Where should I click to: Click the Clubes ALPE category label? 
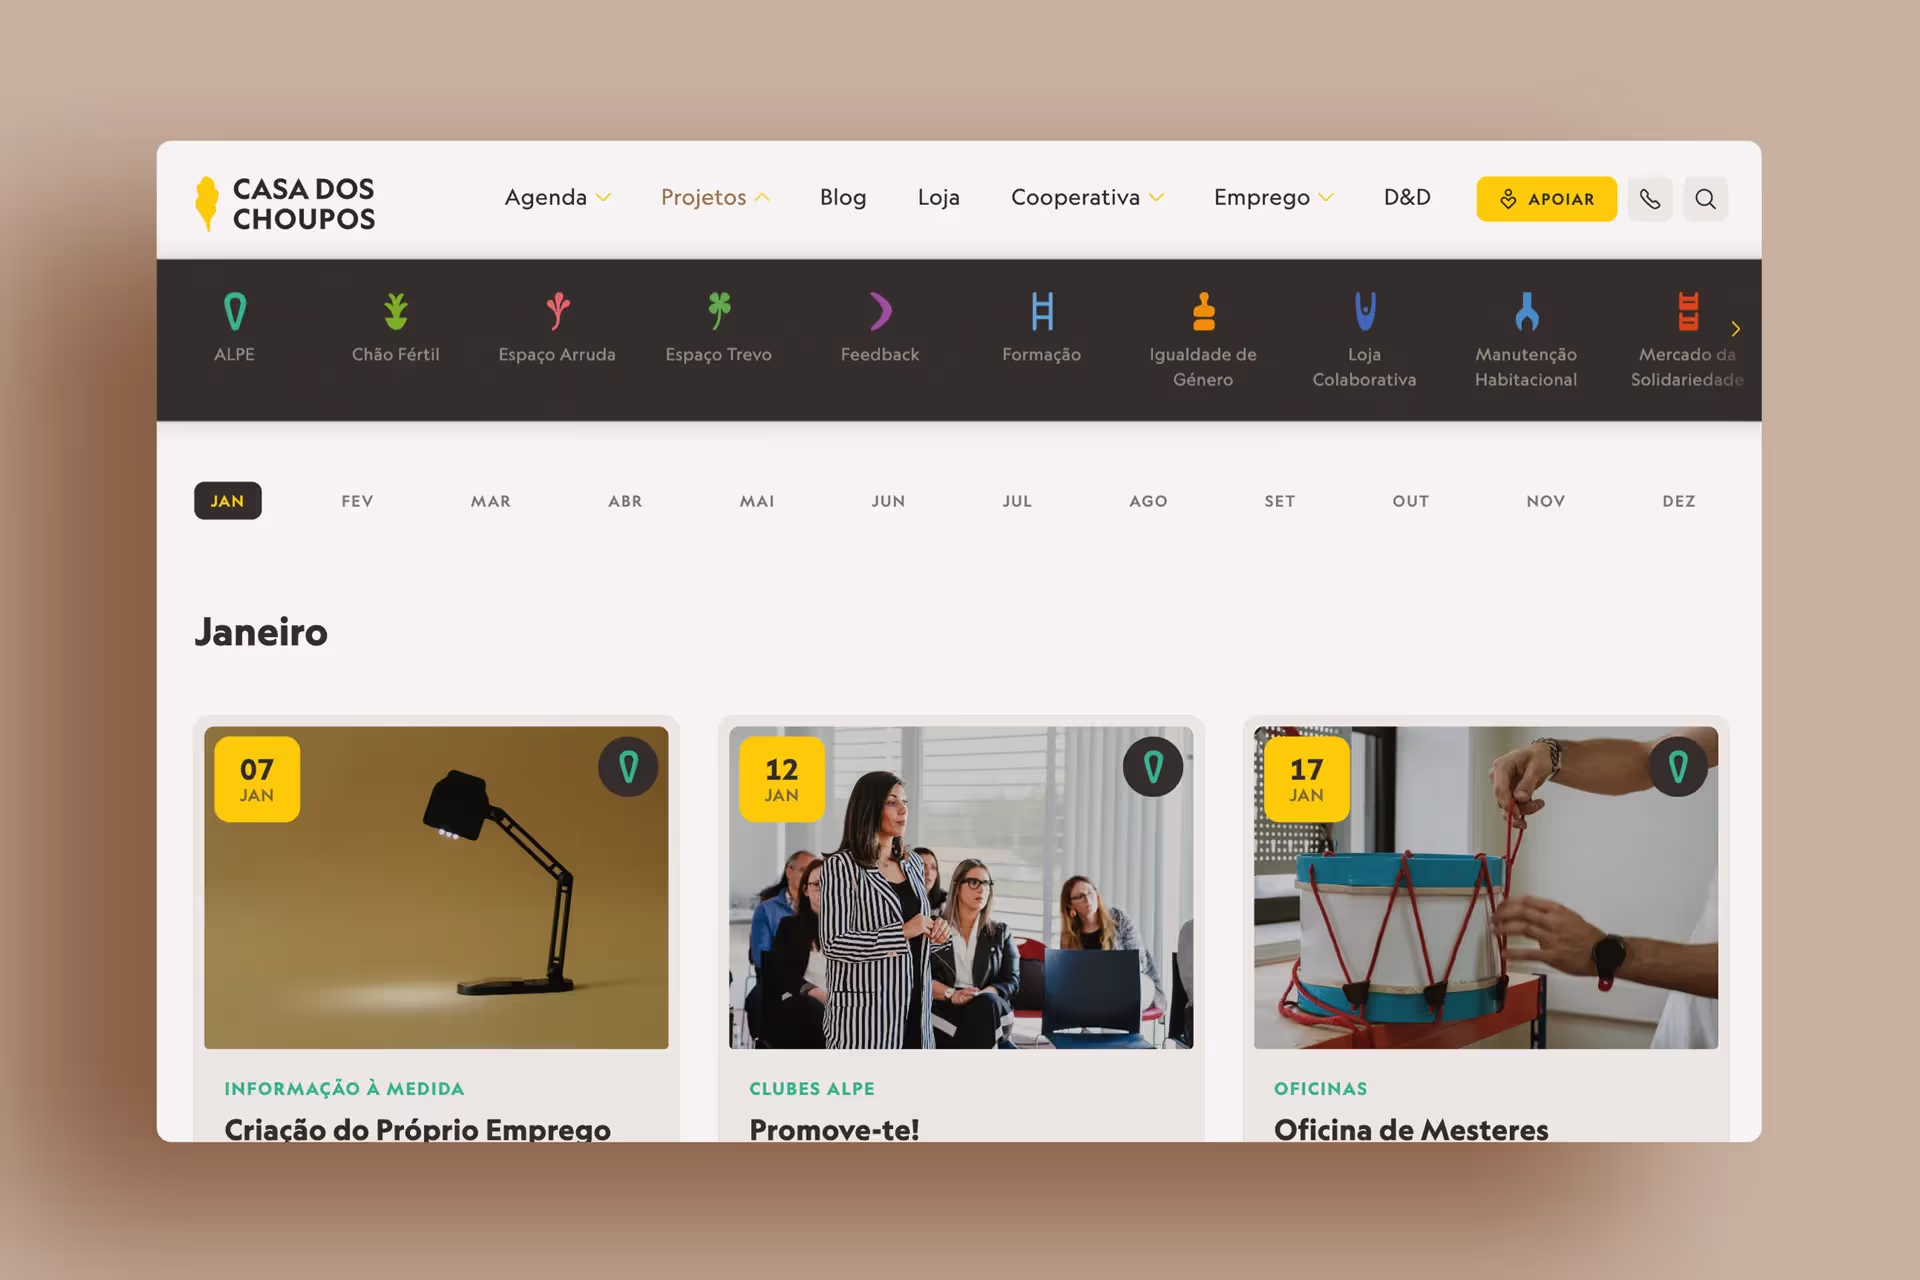click(812, 1088)
